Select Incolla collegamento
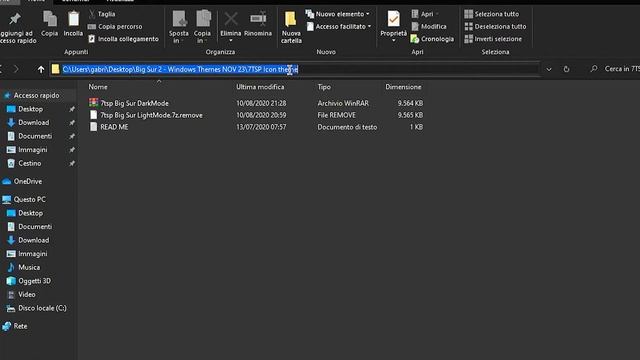The height and width of the screenshot is (360, 640). point(123,39)
